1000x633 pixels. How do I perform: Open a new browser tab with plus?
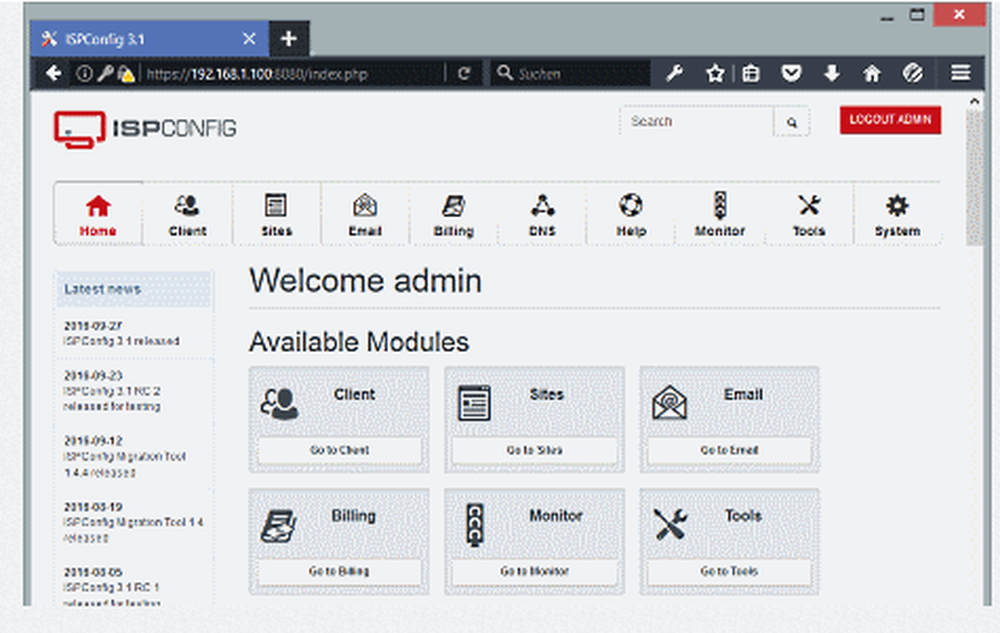(289, 39)
